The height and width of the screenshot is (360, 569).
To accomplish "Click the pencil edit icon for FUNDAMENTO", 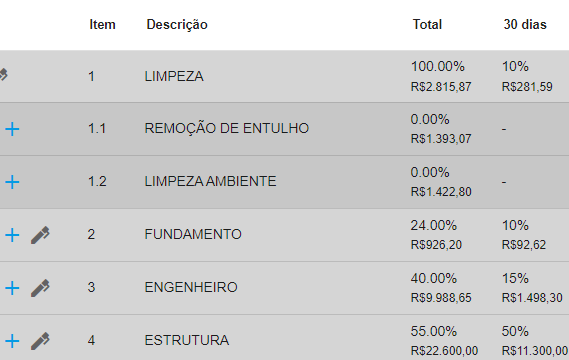I will 40,235.
